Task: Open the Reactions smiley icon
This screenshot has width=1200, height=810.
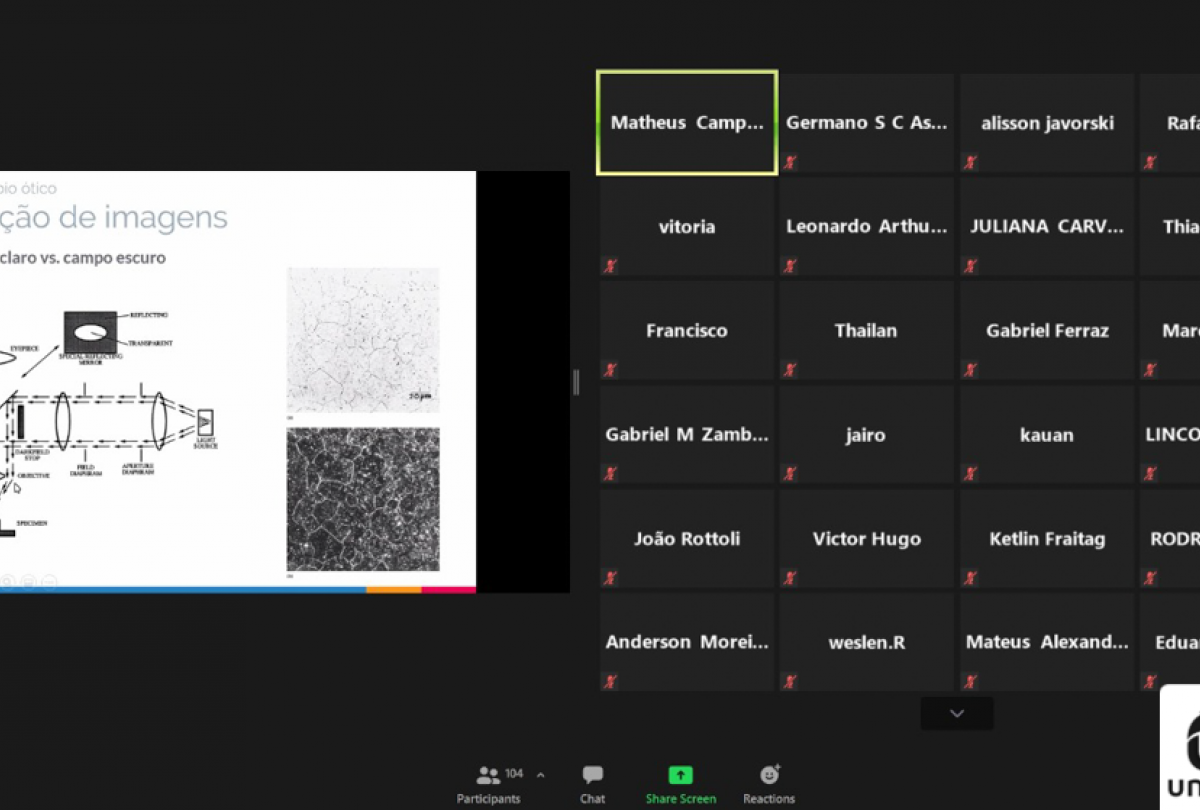Action: pyautogui.click(x=769, y=775)
